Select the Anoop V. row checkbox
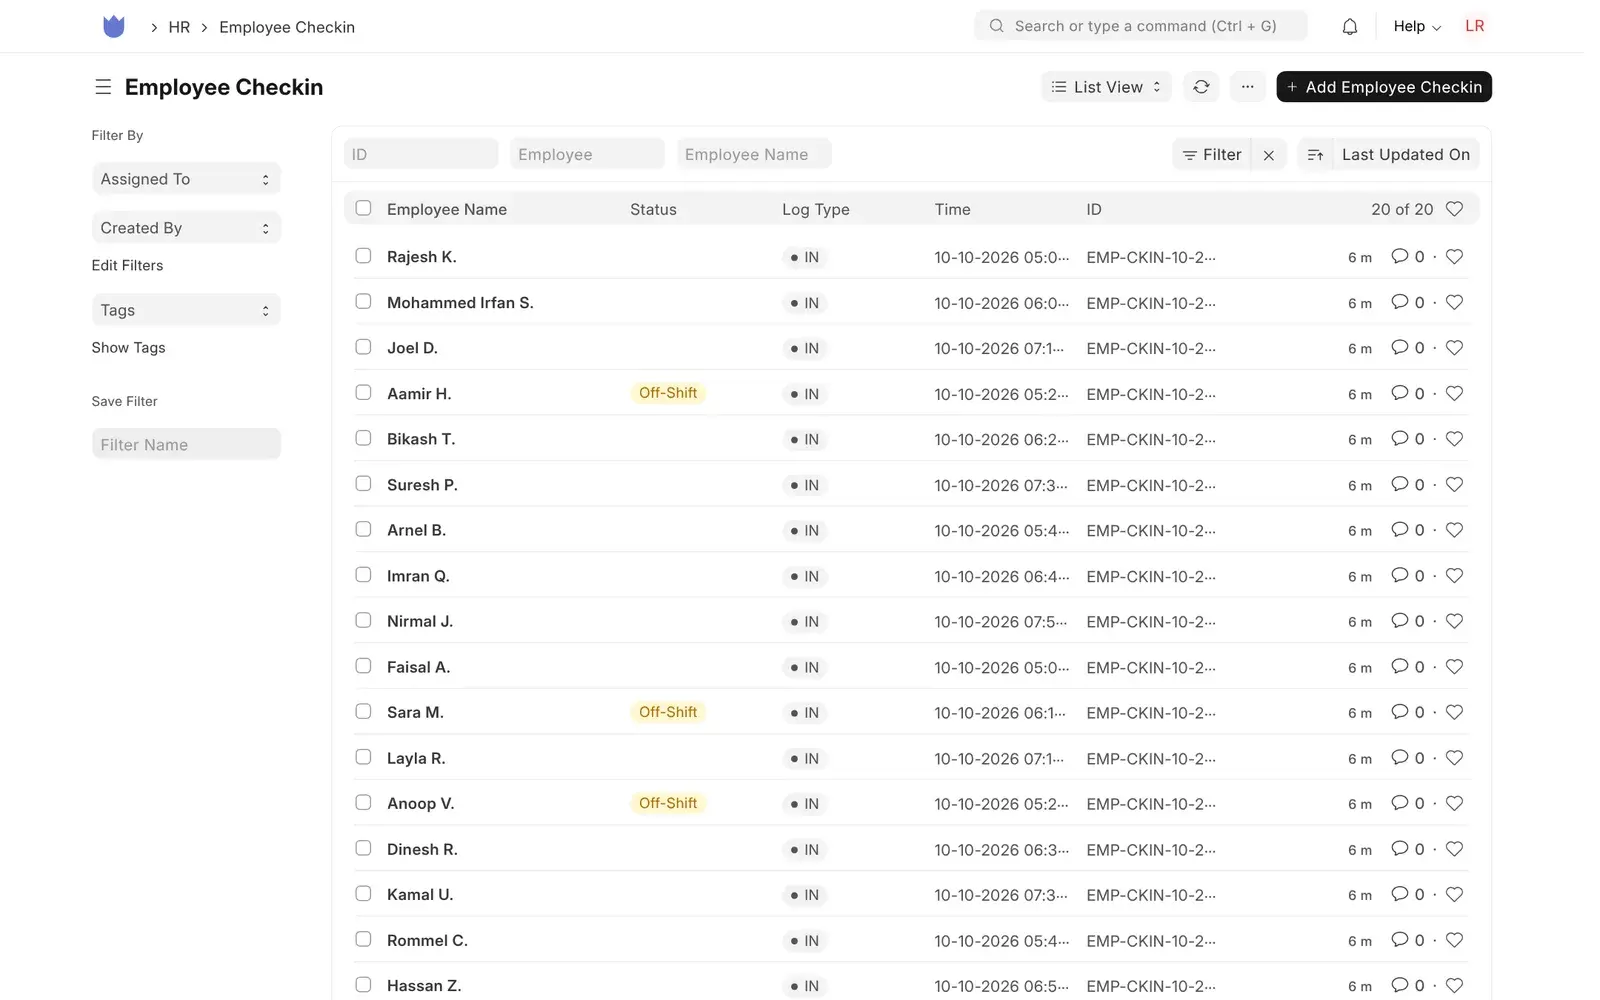 (363, 802)
